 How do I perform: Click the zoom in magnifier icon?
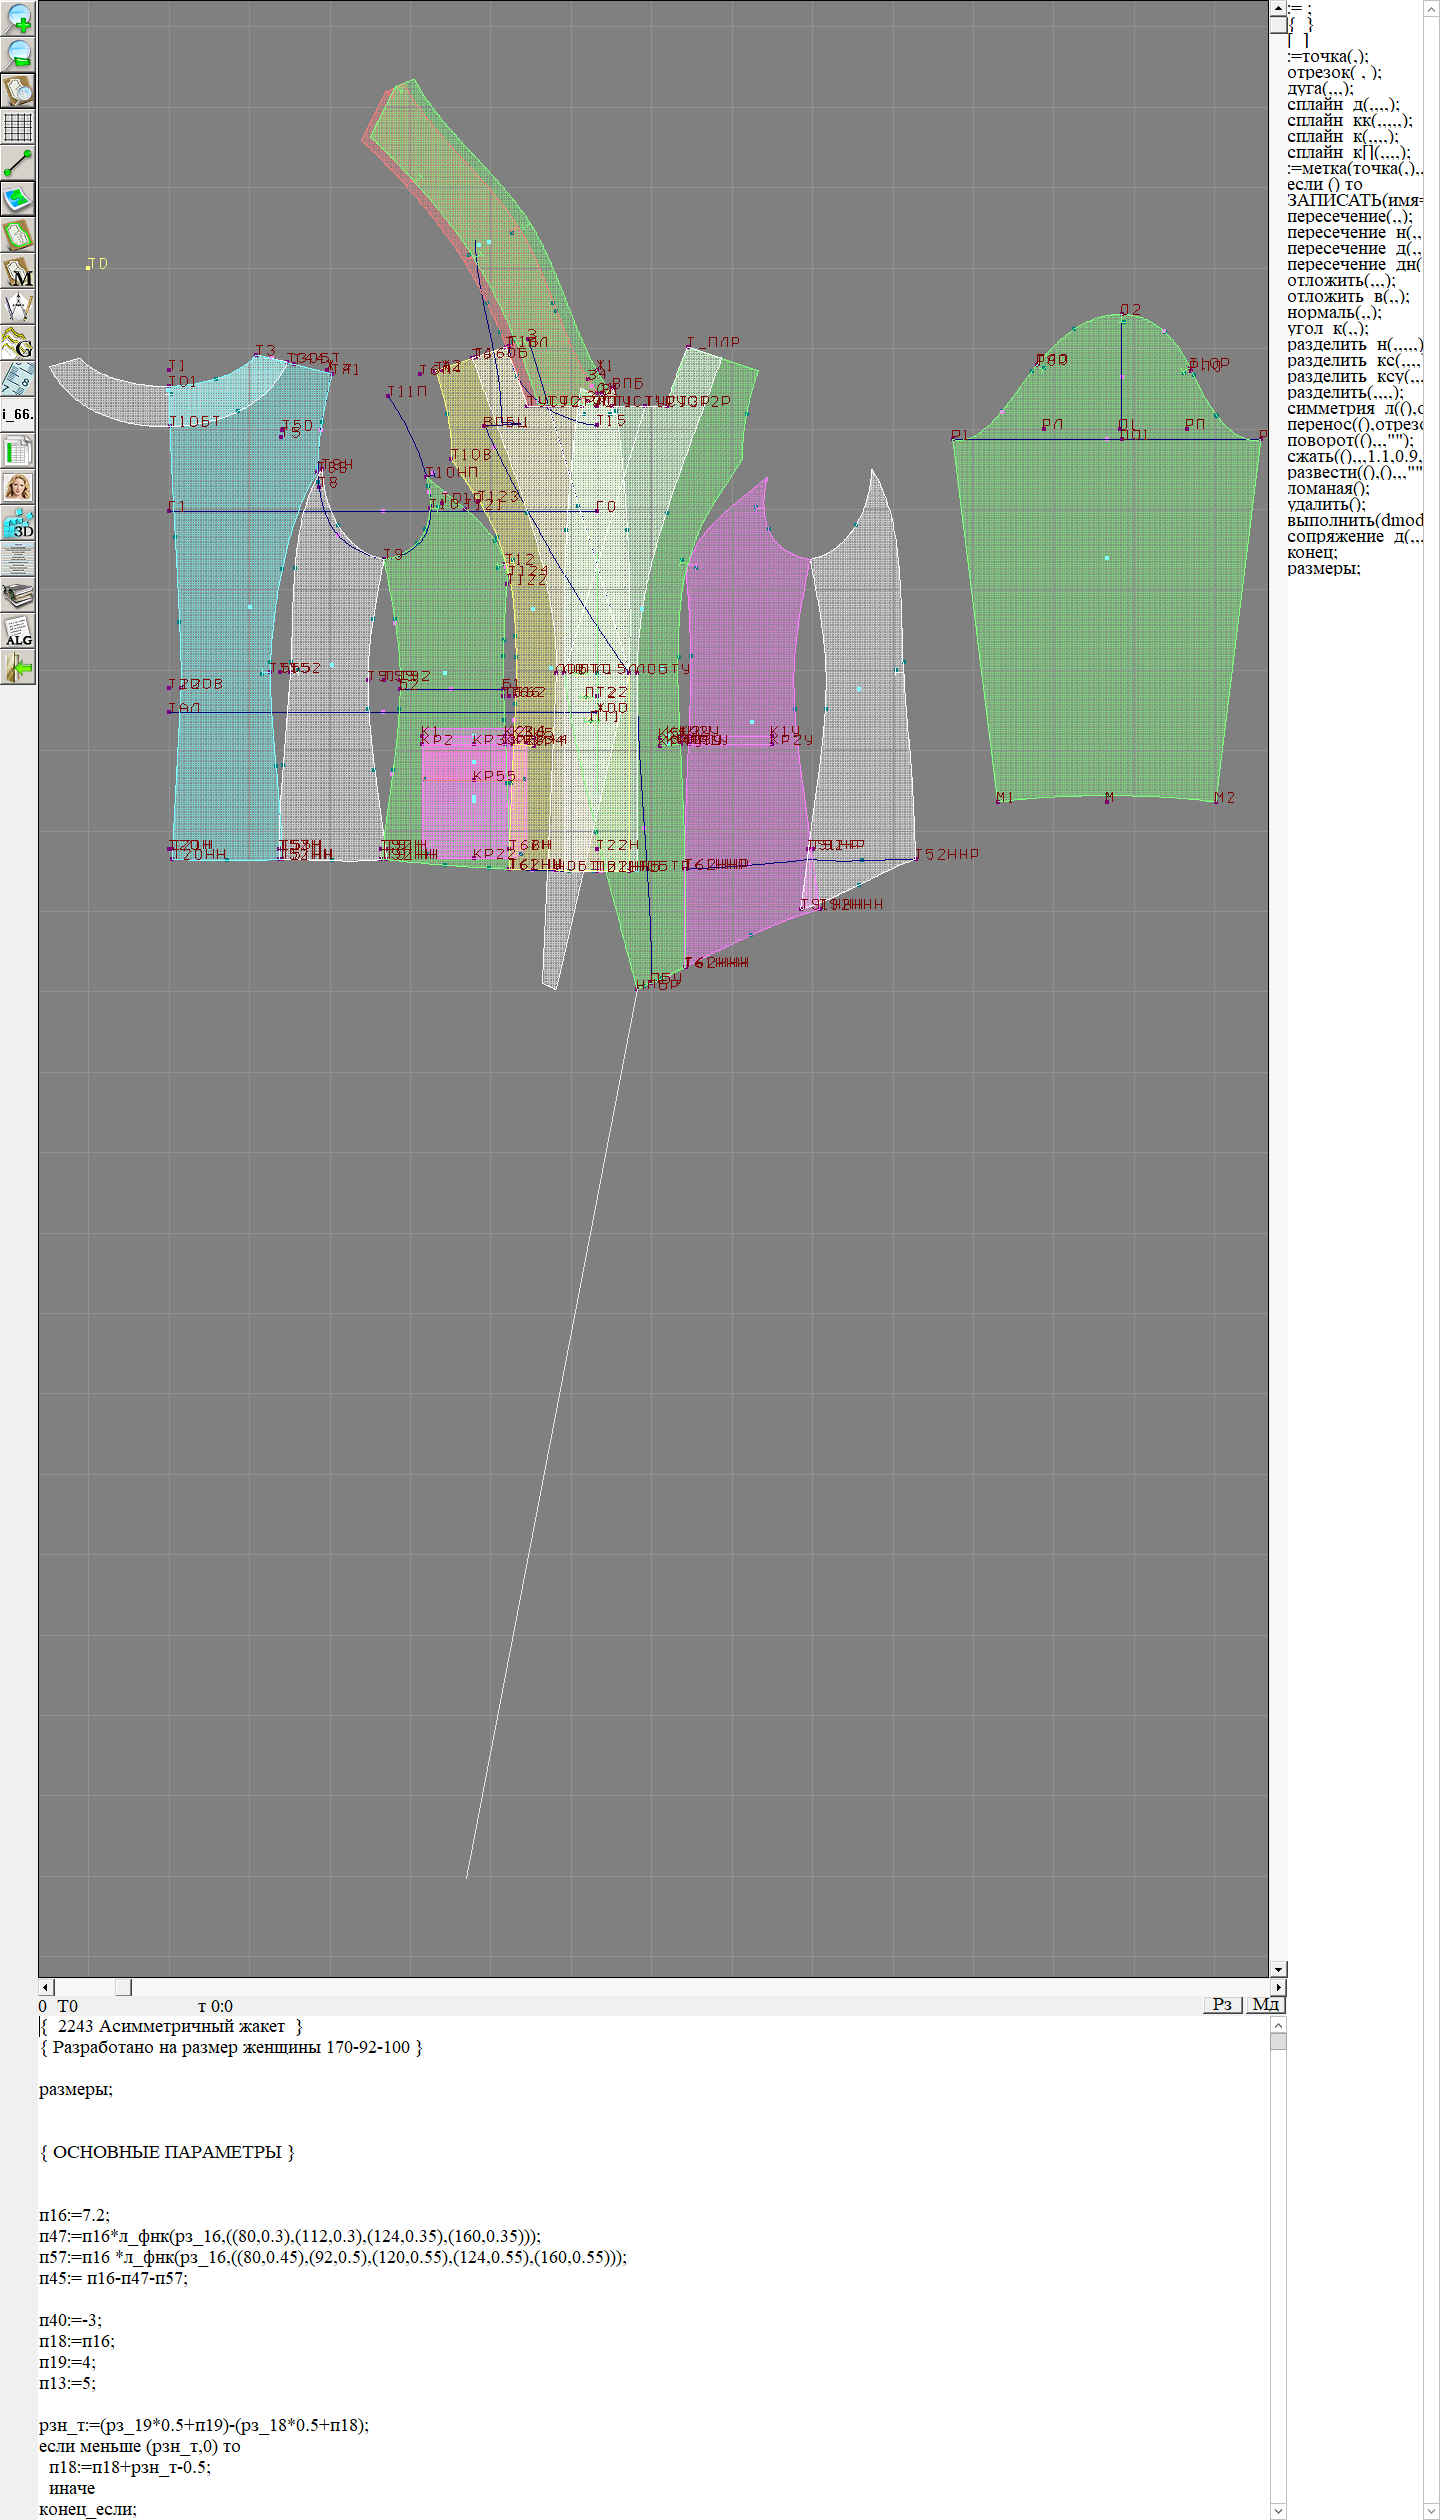coord(18,18)
